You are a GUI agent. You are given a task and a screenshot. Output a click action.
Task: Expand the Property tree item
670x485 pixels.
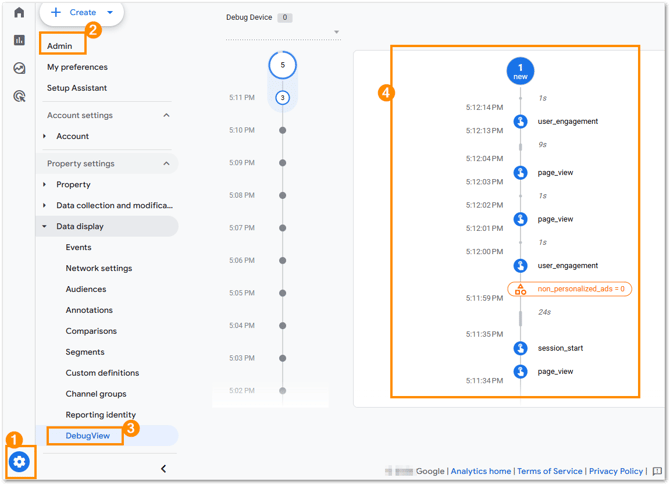pos(44,185)
